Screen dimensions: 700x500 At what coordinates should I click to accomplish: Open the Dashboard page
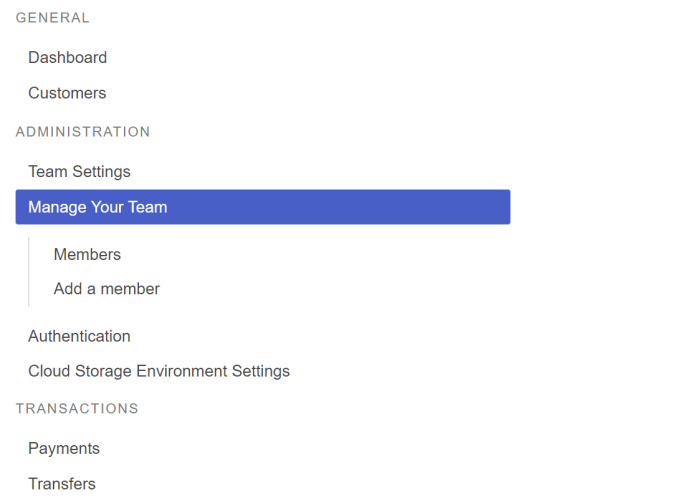click(67, 58)
